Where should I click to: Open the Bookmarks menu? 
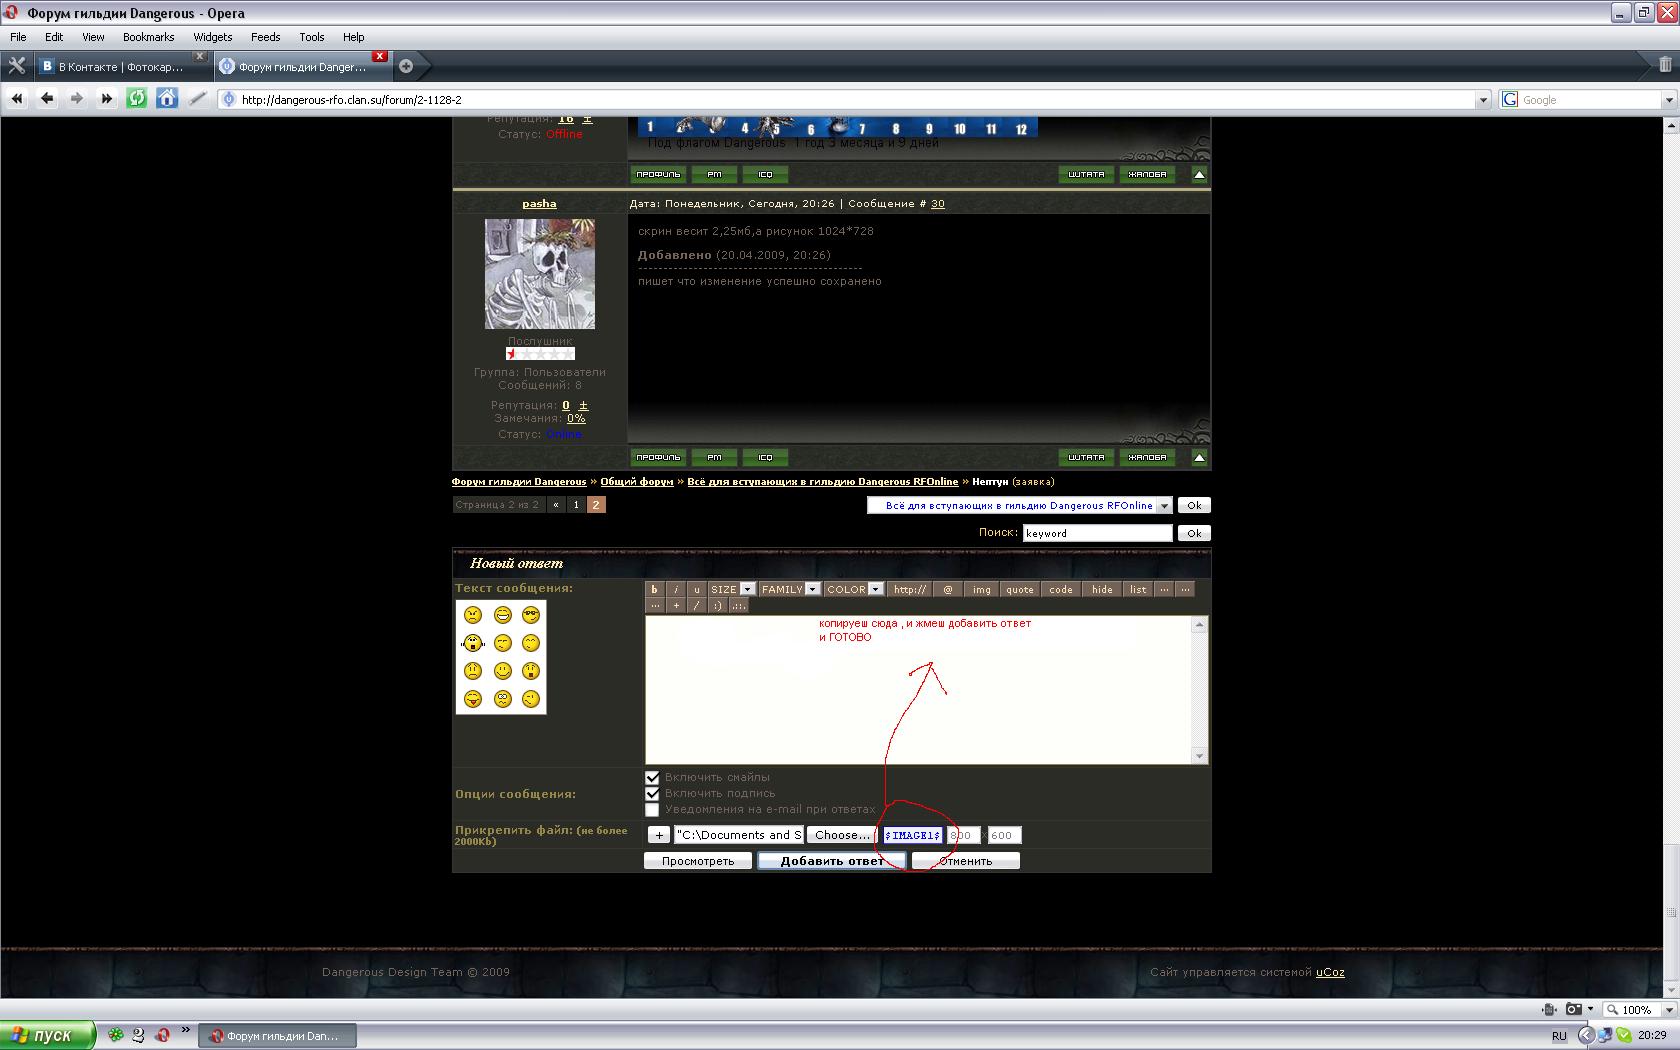pyautogui.click(x=148, y=37)
